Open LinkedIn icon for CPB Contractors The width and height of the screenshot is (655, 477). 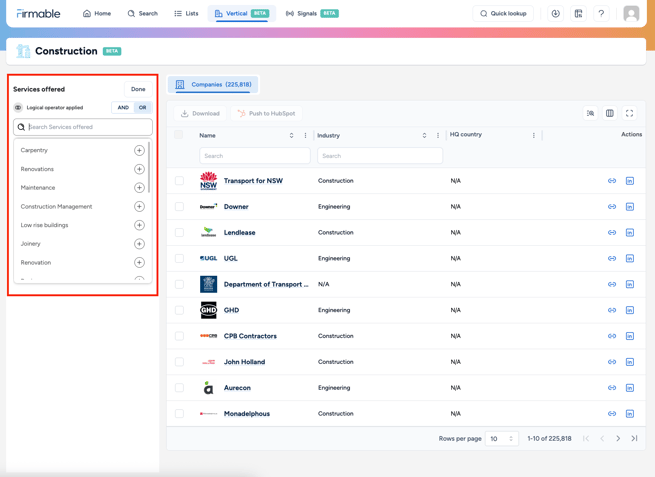(x=630, y=336)
